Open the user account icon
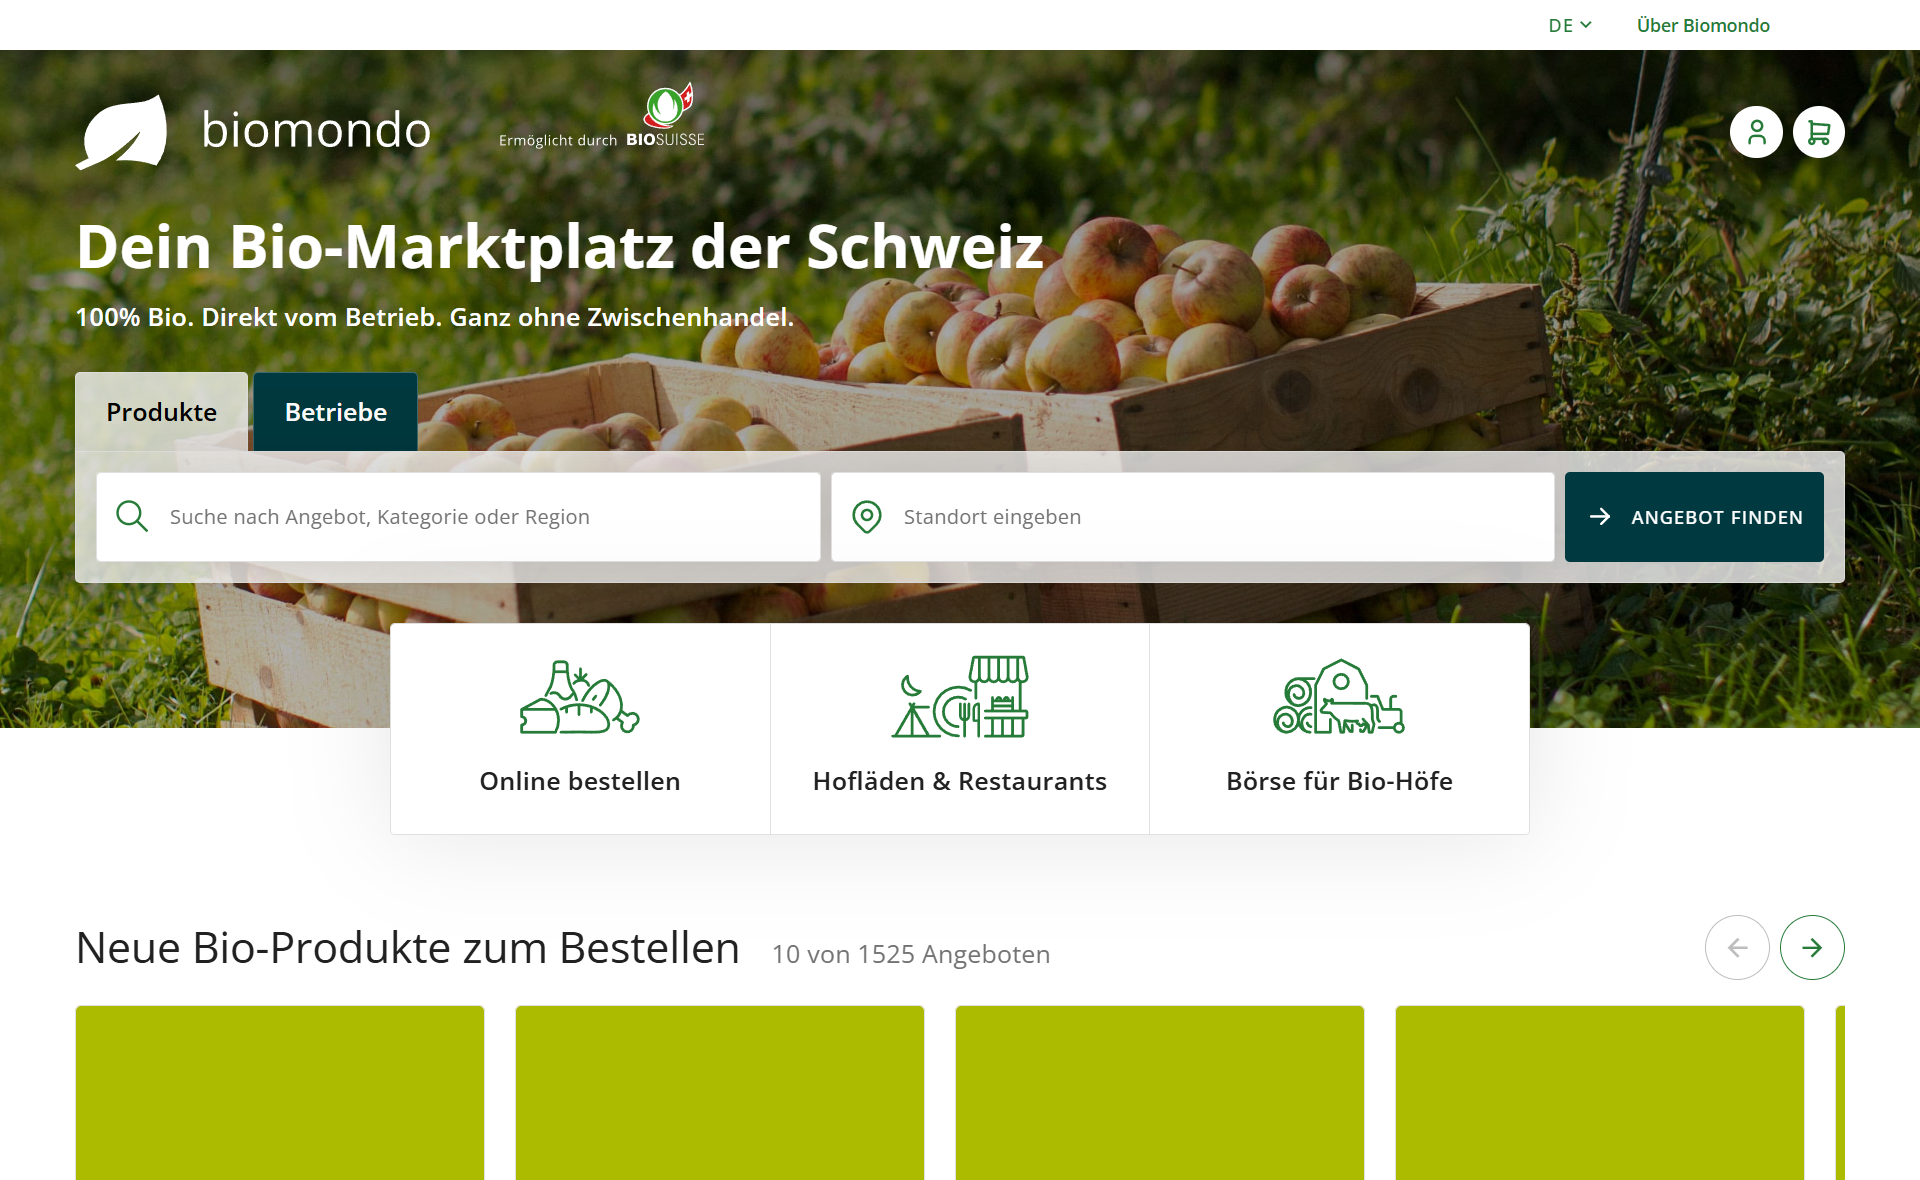This screenshot has width=1920, height=1180. [1756, 132]
